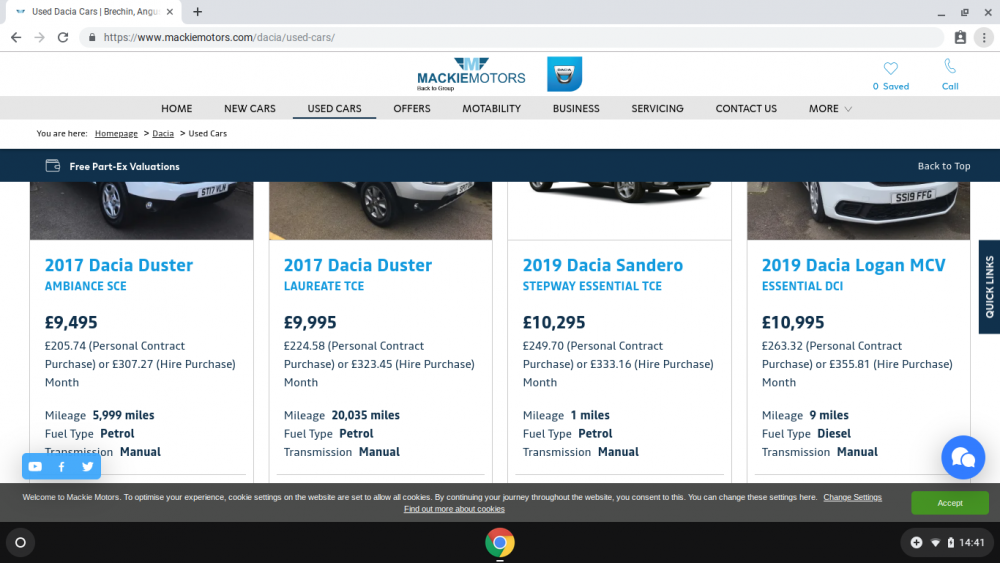Click the browser address bar URL

[219, 38]
